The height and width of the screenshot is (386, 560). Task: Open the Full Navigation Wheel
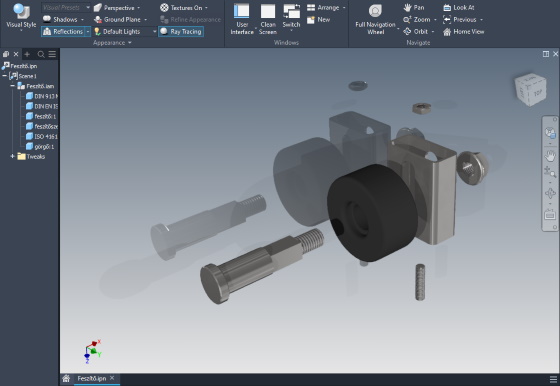pyautogui.click(x=375, y=19)
